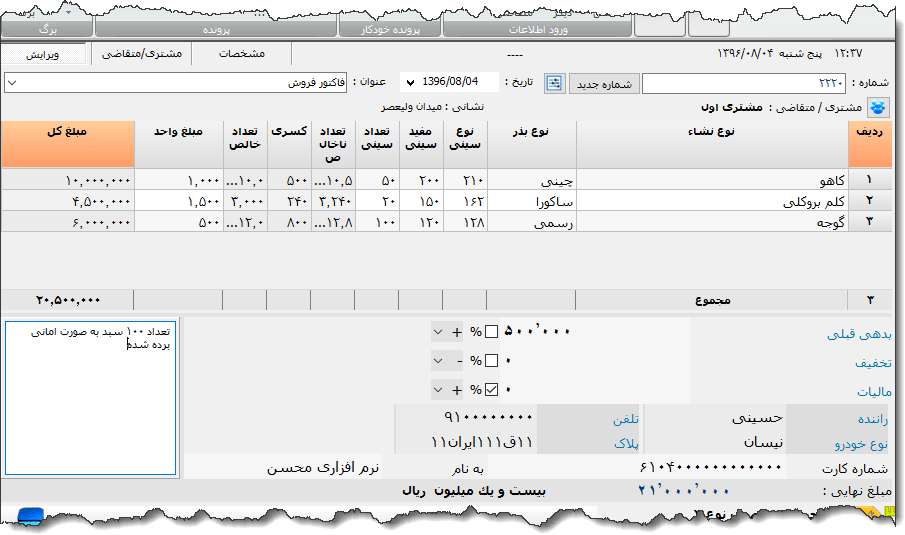
Task: Click the شماره invoice number field
Action: [x=743, y=84]
